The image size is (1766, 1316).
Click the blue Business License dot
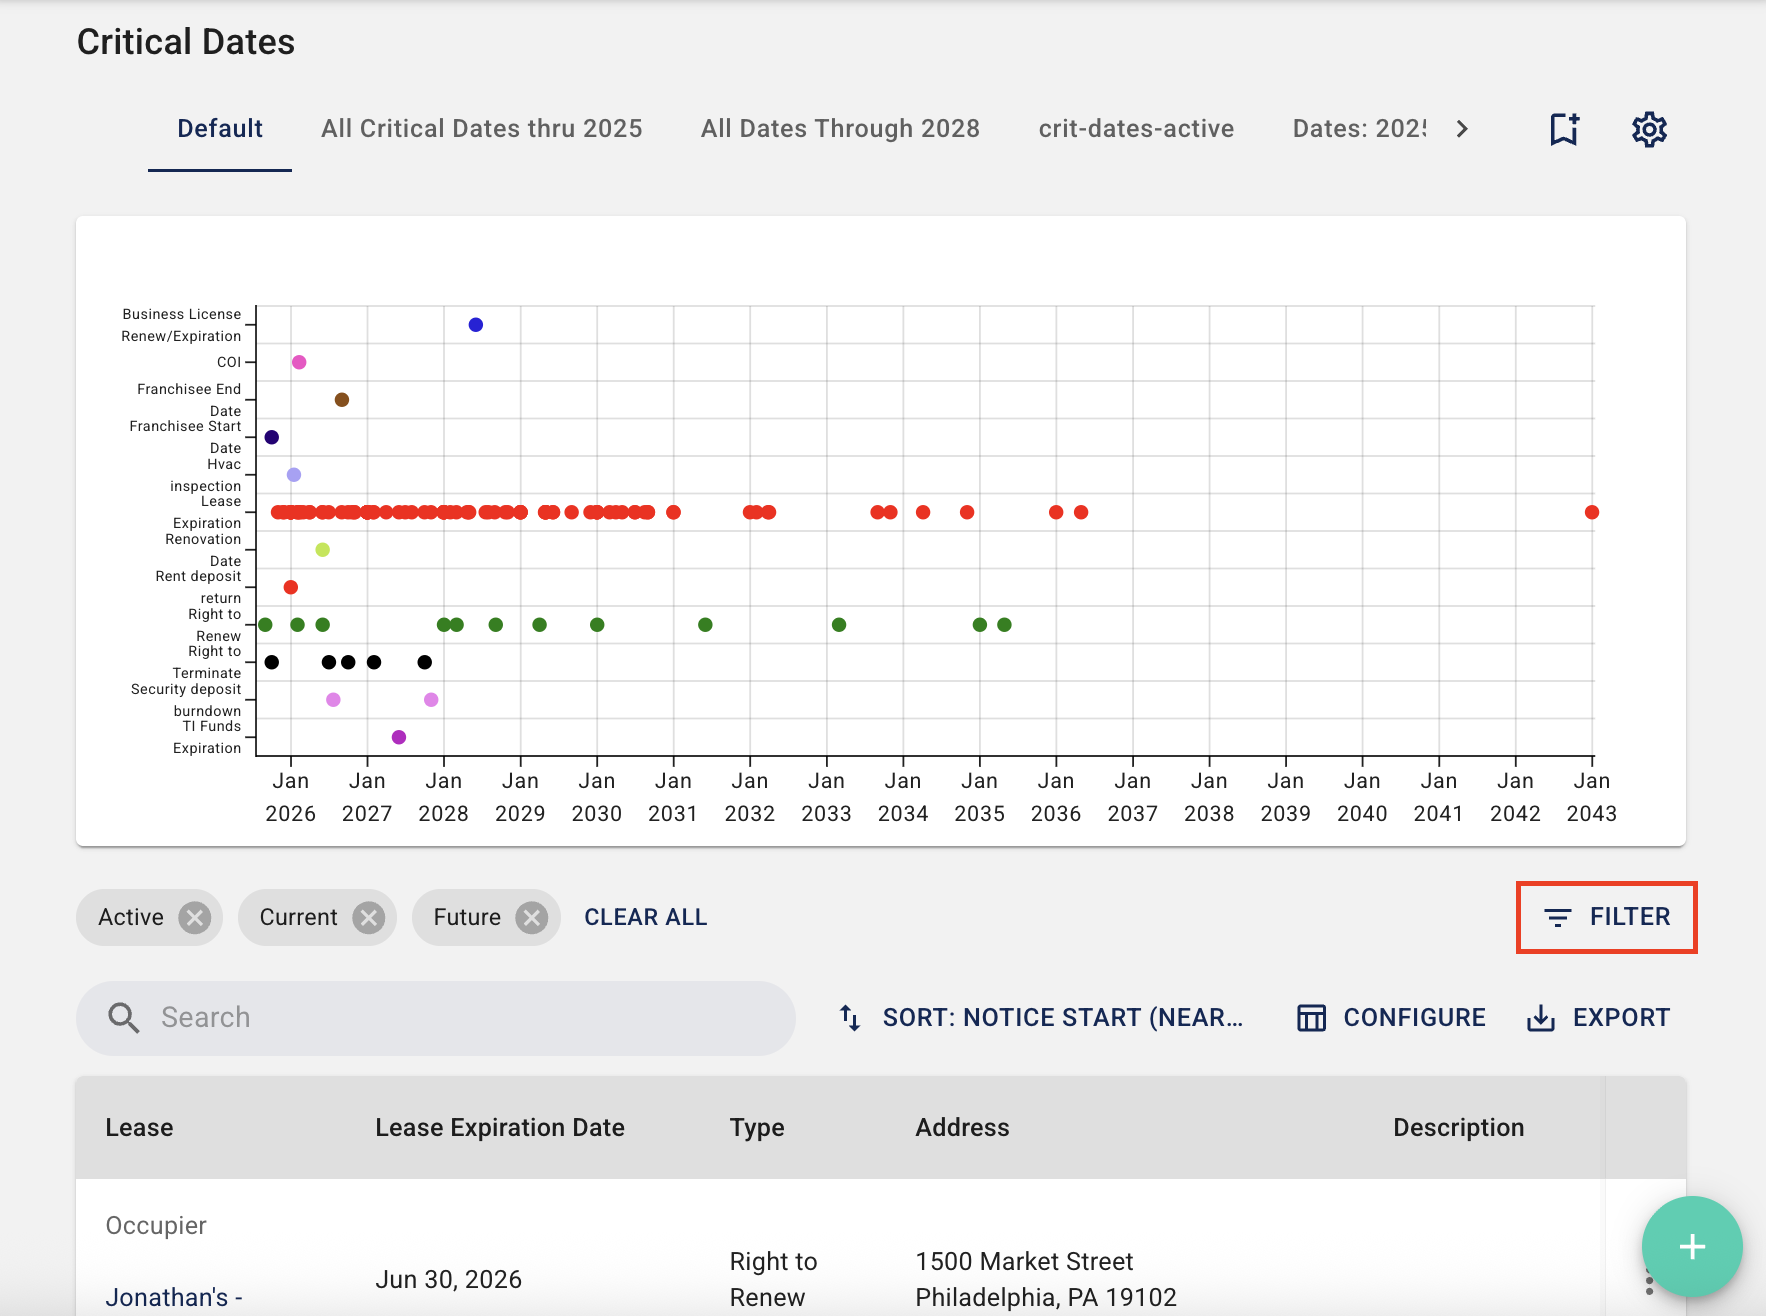pyautogui.click(x=476, y=325)
